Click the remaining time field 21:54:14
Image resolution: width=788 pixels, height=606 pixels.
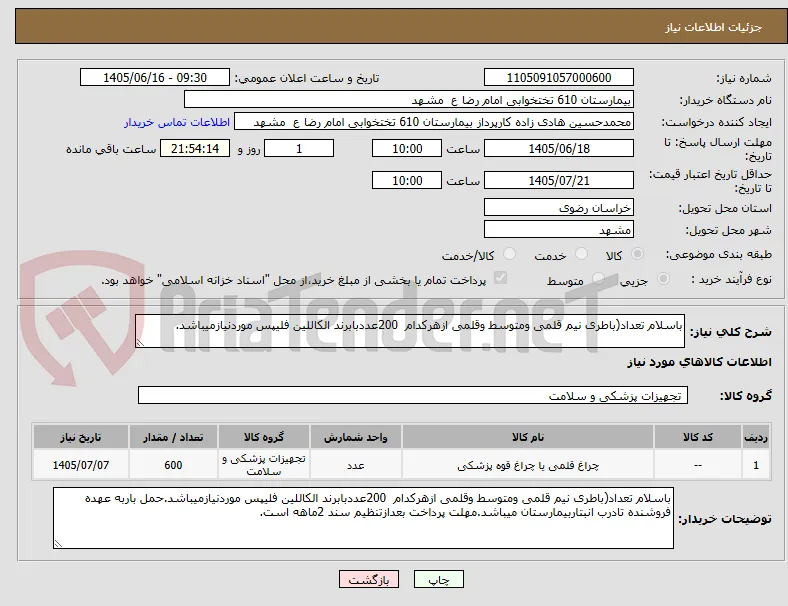tap(195, 149)
